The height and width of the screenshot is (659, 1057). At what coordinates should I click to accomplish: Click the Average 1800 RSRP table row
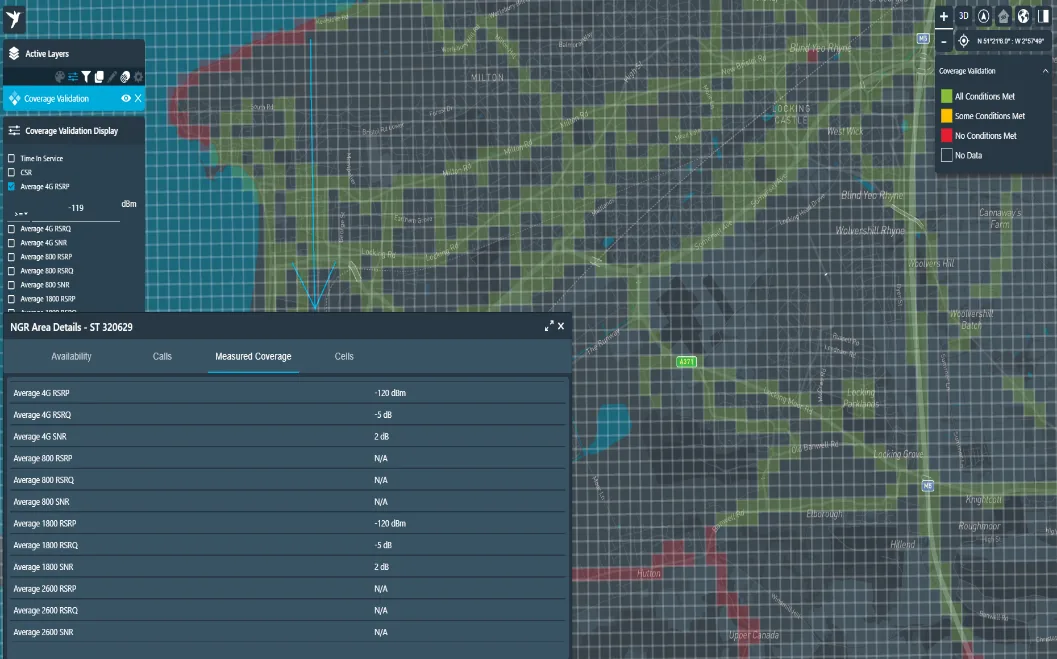tap(288, 524)
